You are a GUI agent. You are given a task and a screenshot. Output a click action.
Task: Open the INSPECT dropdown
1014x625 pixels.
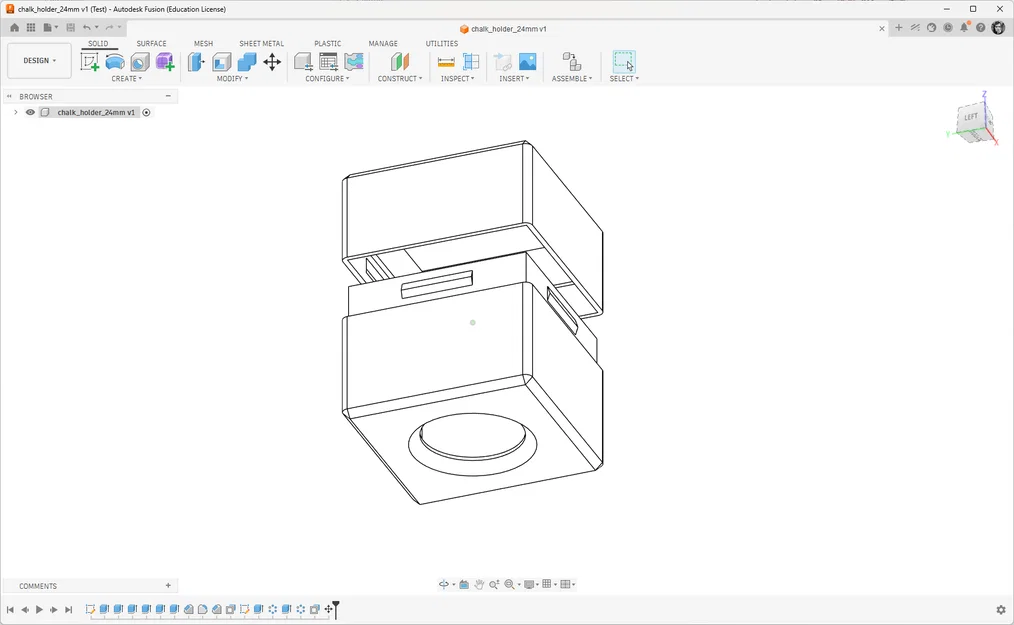(x=457, y=78)
